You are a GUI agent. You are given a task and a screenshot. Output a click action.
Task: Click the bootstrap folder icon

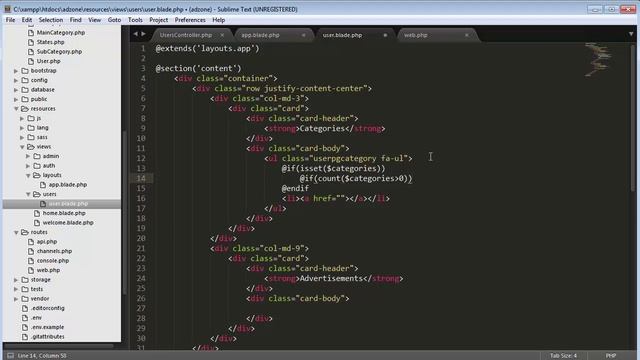click(x=24, y=71)
